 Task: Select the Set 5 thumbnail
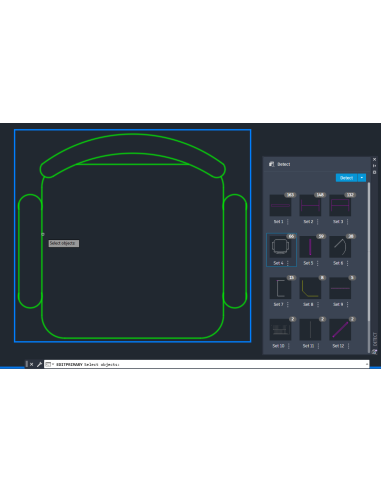(x=310, y=247)
